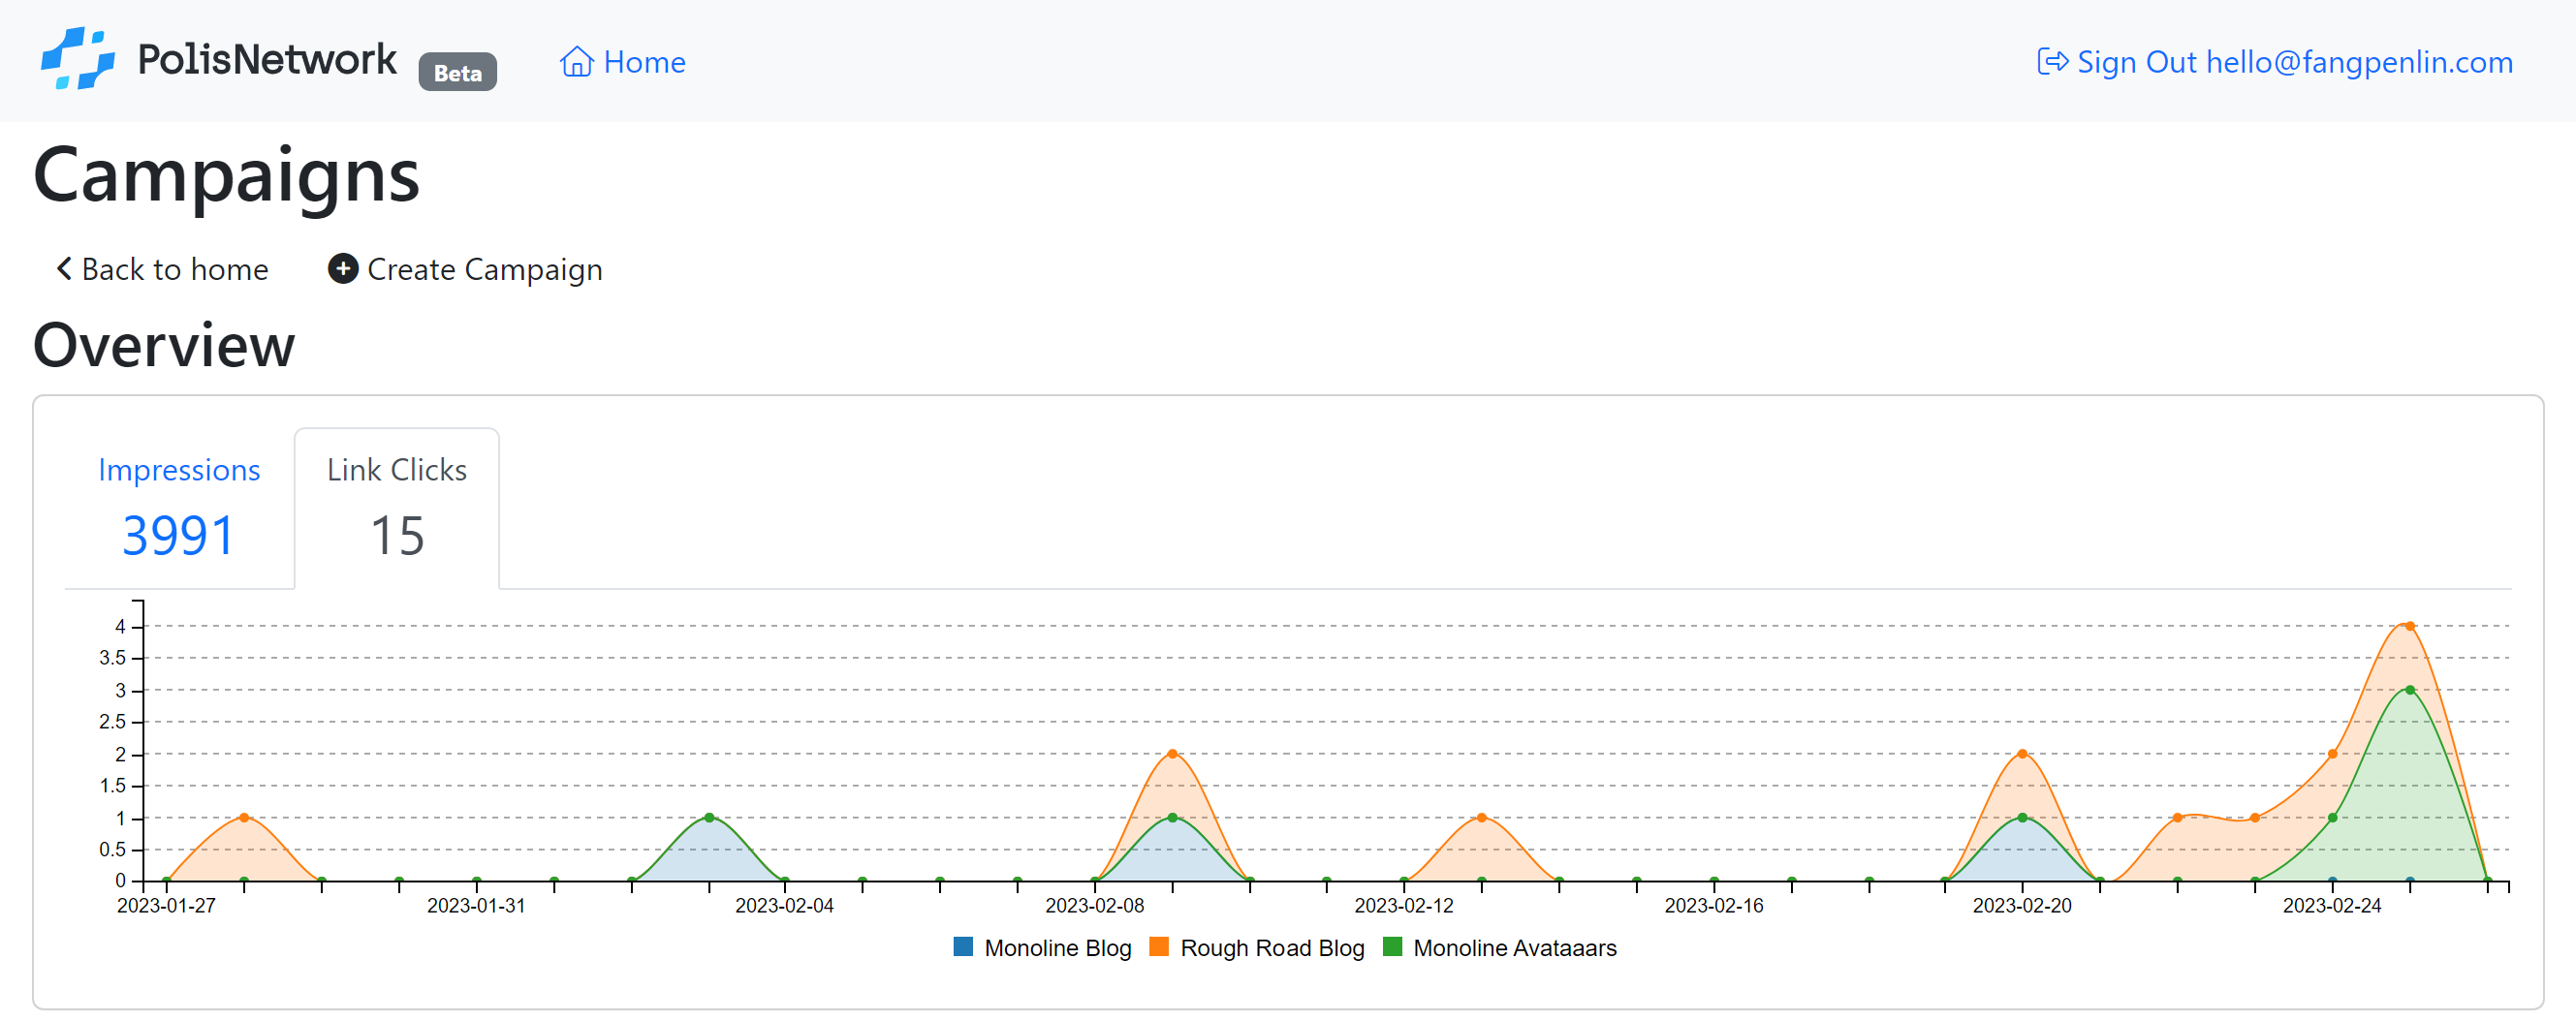Click the green Monoline Avataaars legend swatch
2576x1021 pixels.
[x=1392, y=947]
